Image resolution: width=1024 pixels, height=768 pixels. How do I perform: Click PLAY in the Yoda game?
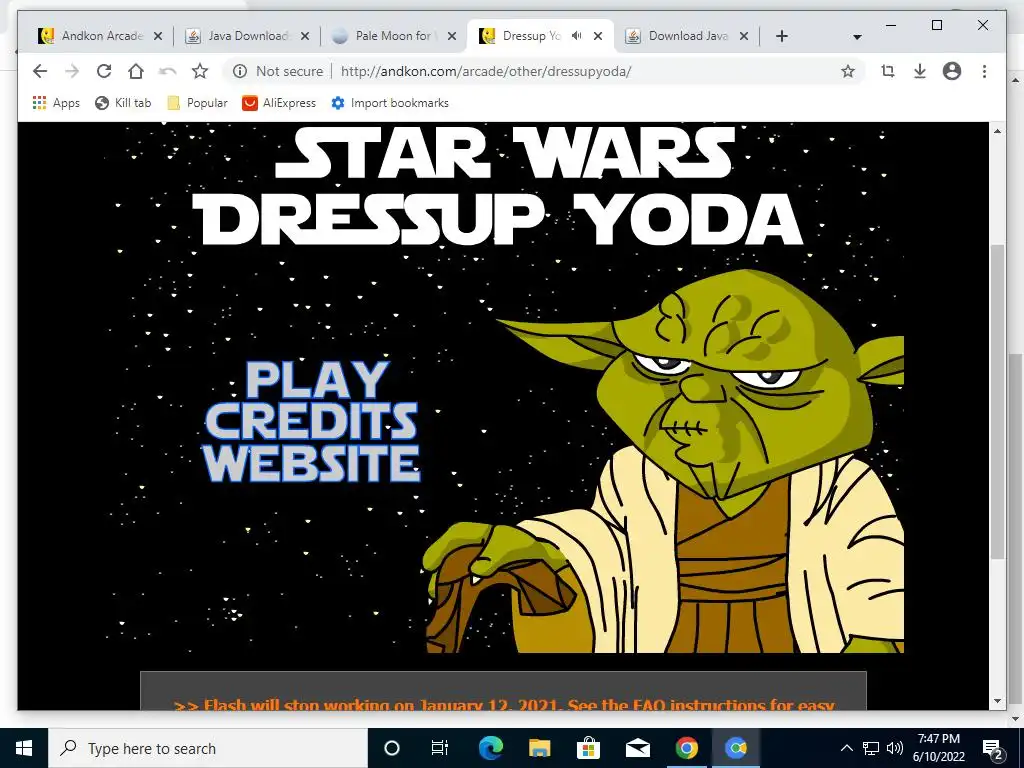pos(317,380)
